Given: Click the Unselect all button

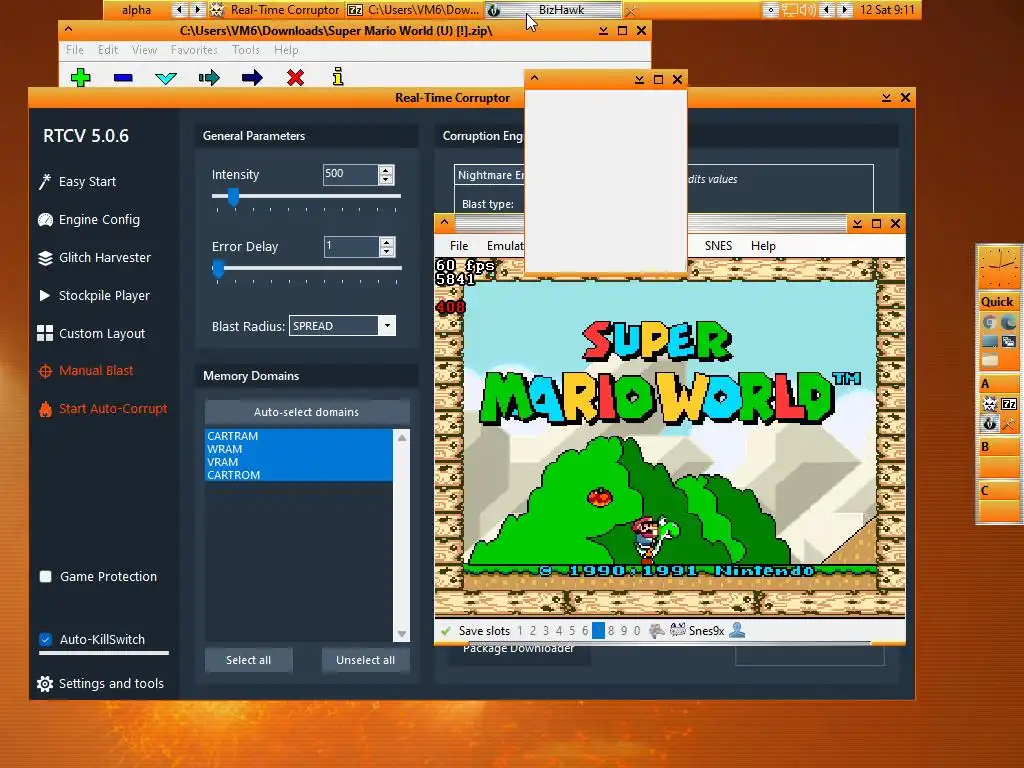Looking at the screenshot, I should 365,660.
